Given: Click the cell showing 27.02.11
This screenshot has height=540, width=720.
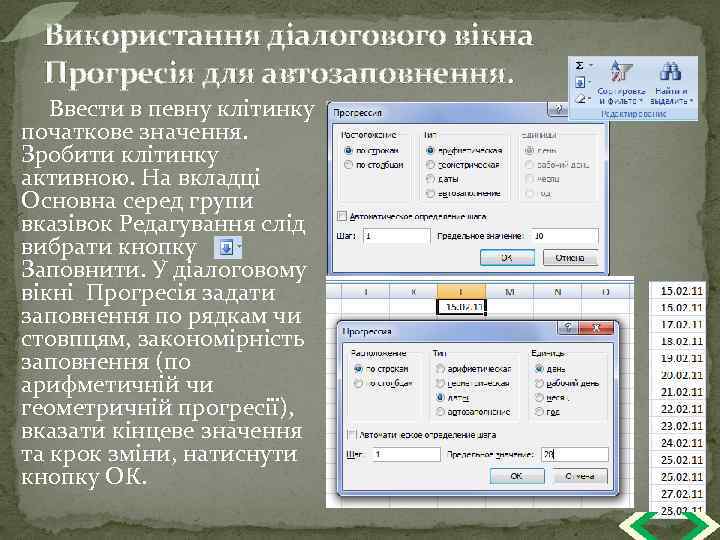Looking at the screenshot, I should (677, 494).
